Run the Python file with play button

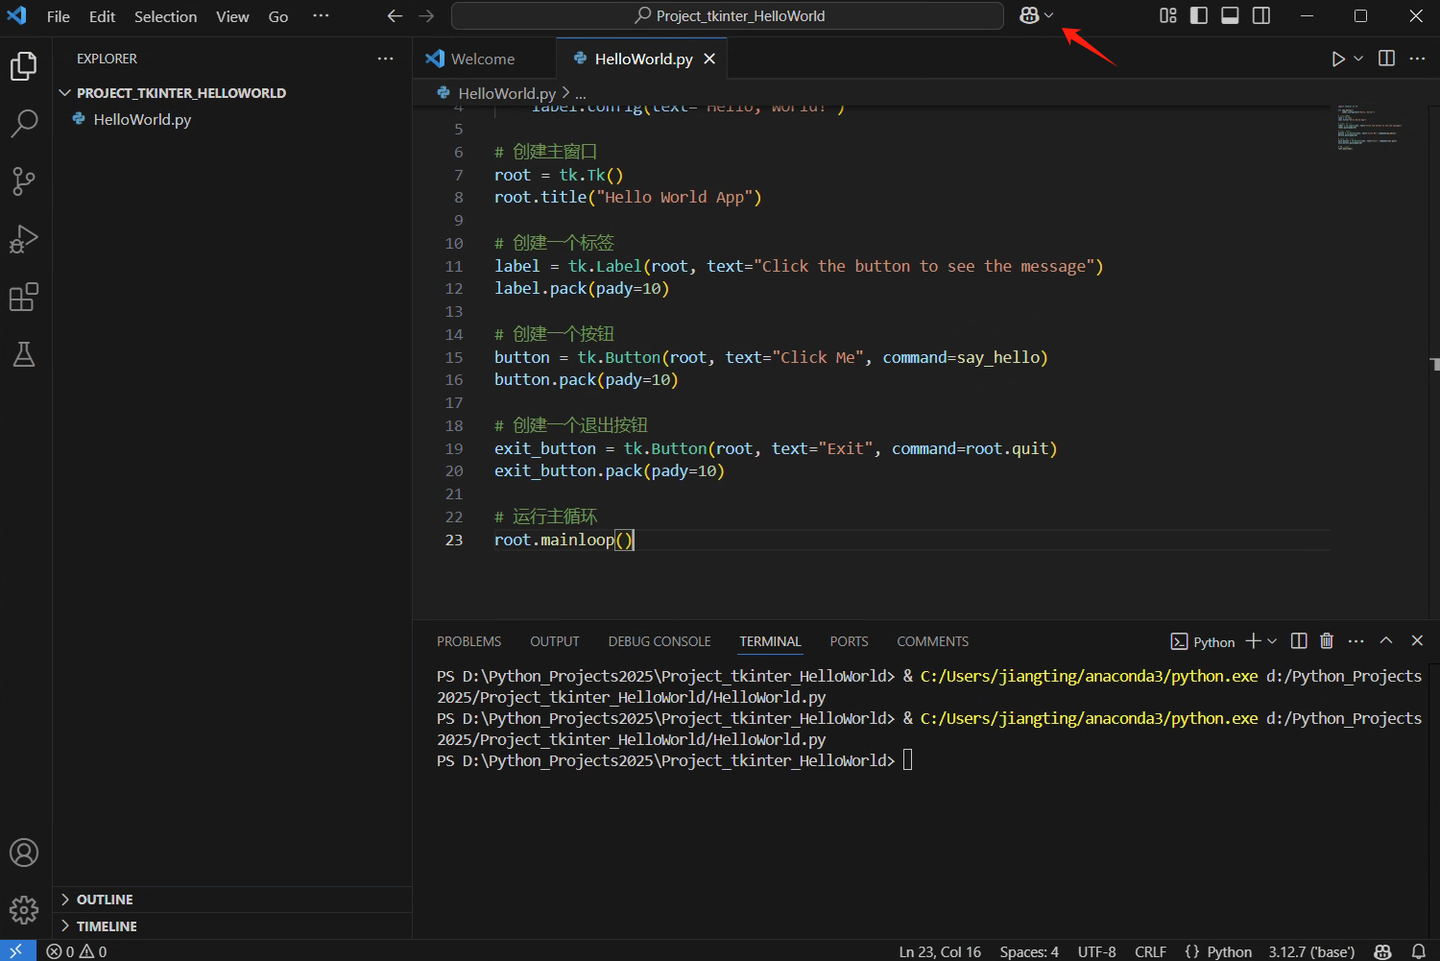point(1338,59)
